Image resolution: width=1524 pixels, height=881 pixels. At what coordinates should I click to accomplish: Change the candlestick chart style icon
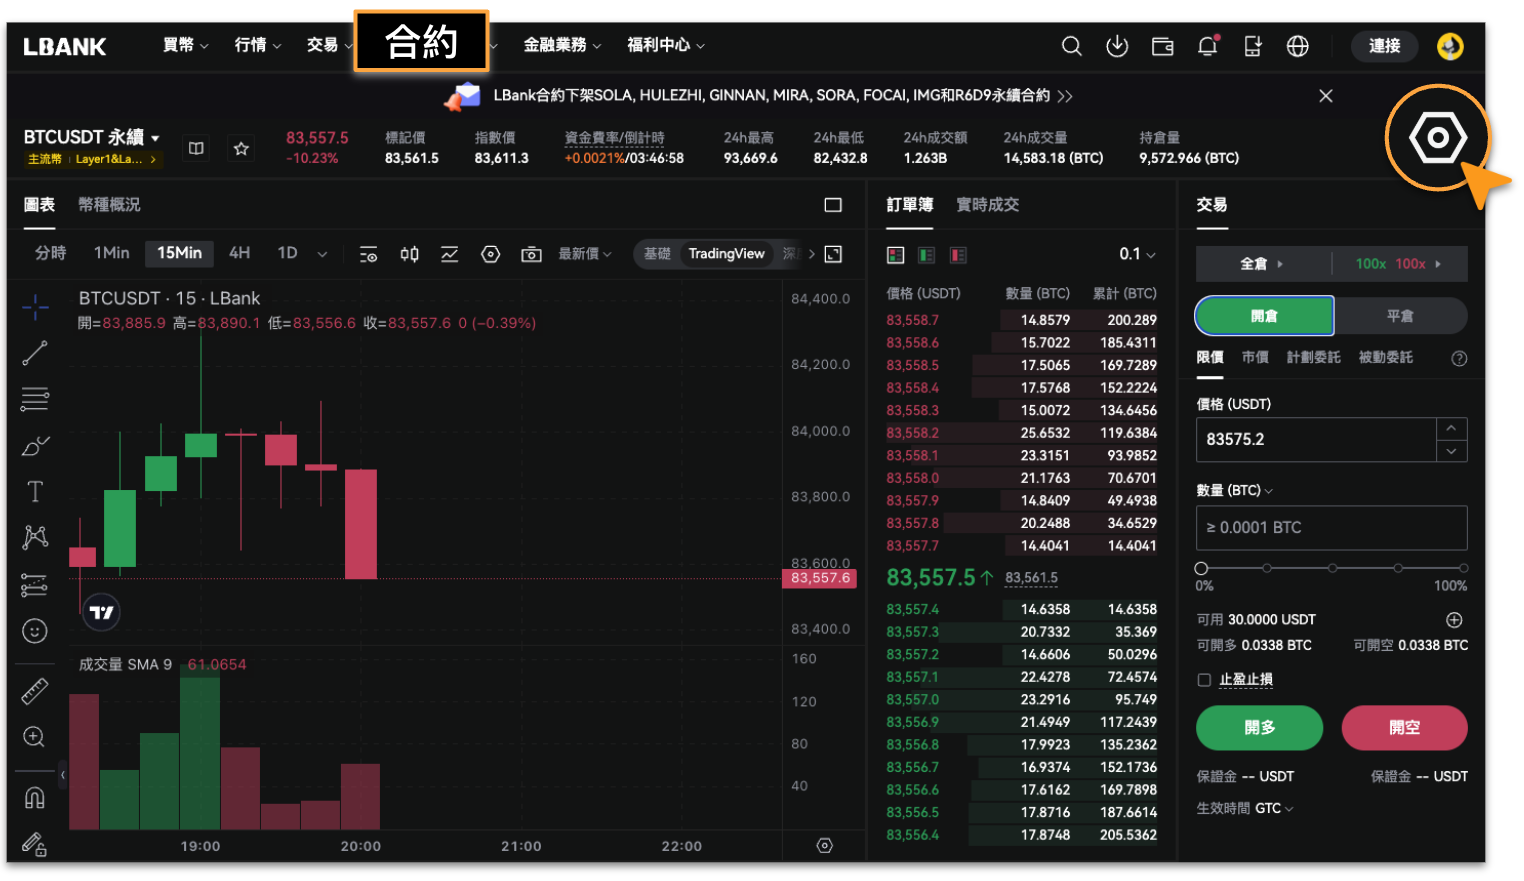point(409,254)
